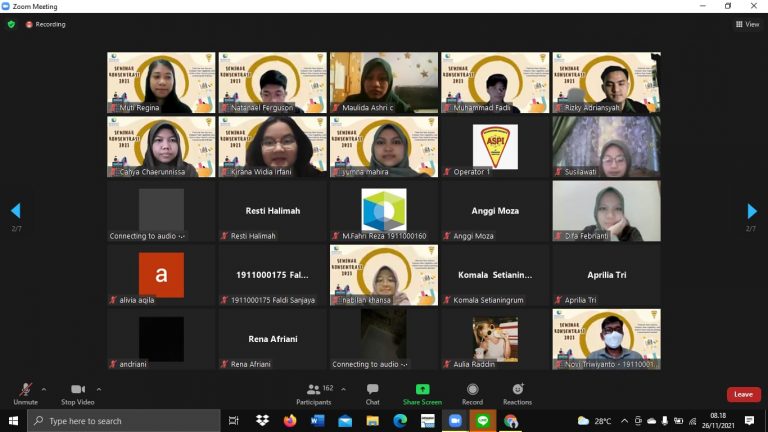Open audio settings caret next to Unmute
Screen dimensions: 768x432
coord(44,389)
